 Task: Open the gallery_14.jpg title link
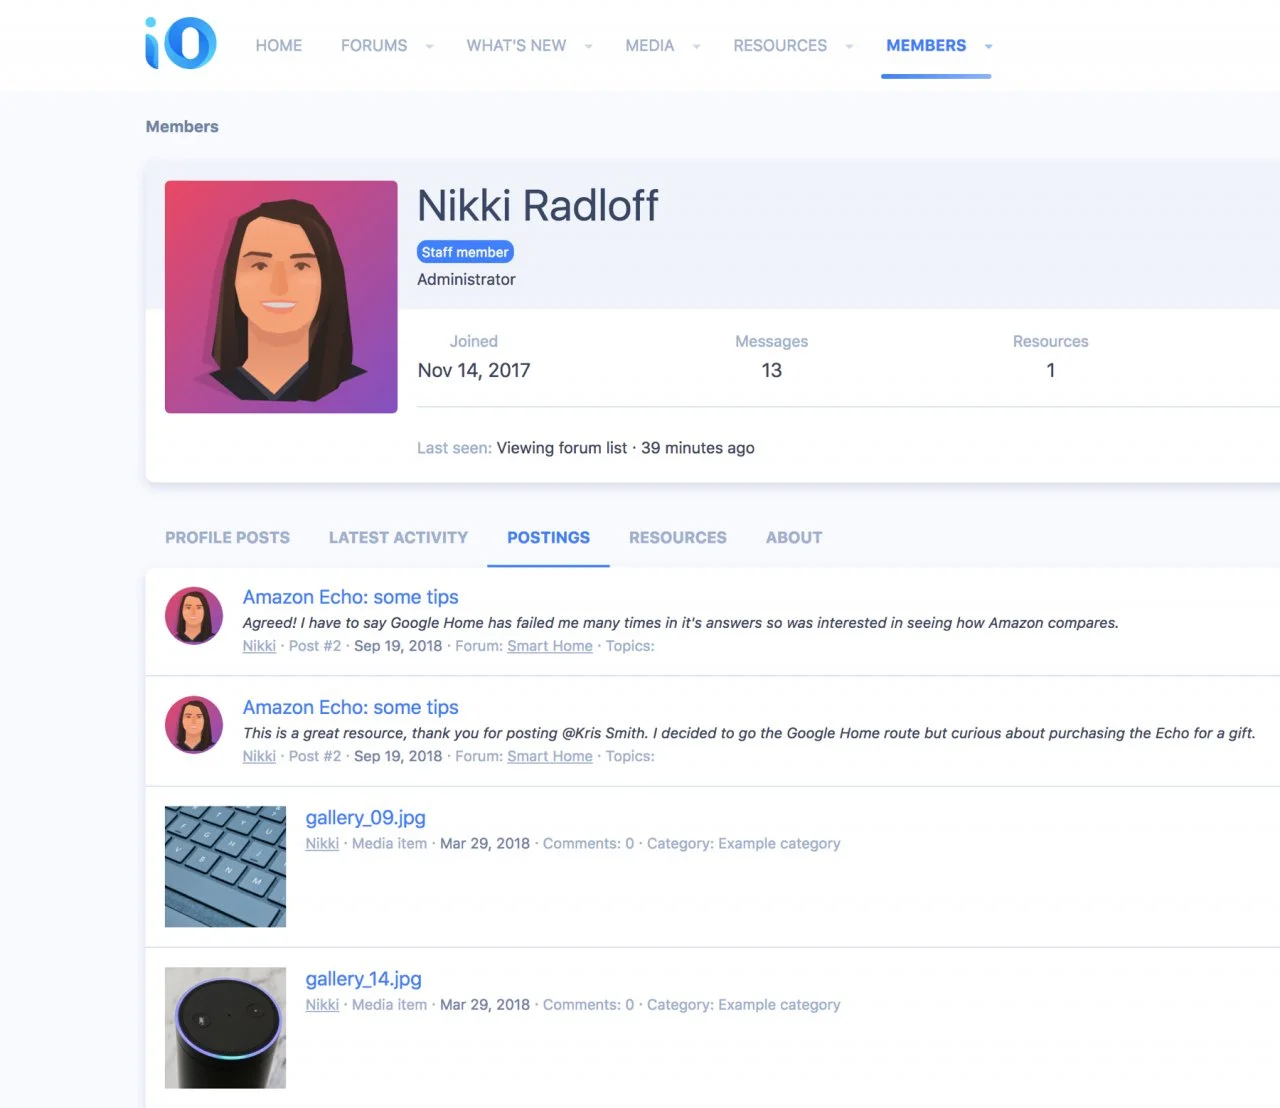pyautogui.click(x=363, y=979)
